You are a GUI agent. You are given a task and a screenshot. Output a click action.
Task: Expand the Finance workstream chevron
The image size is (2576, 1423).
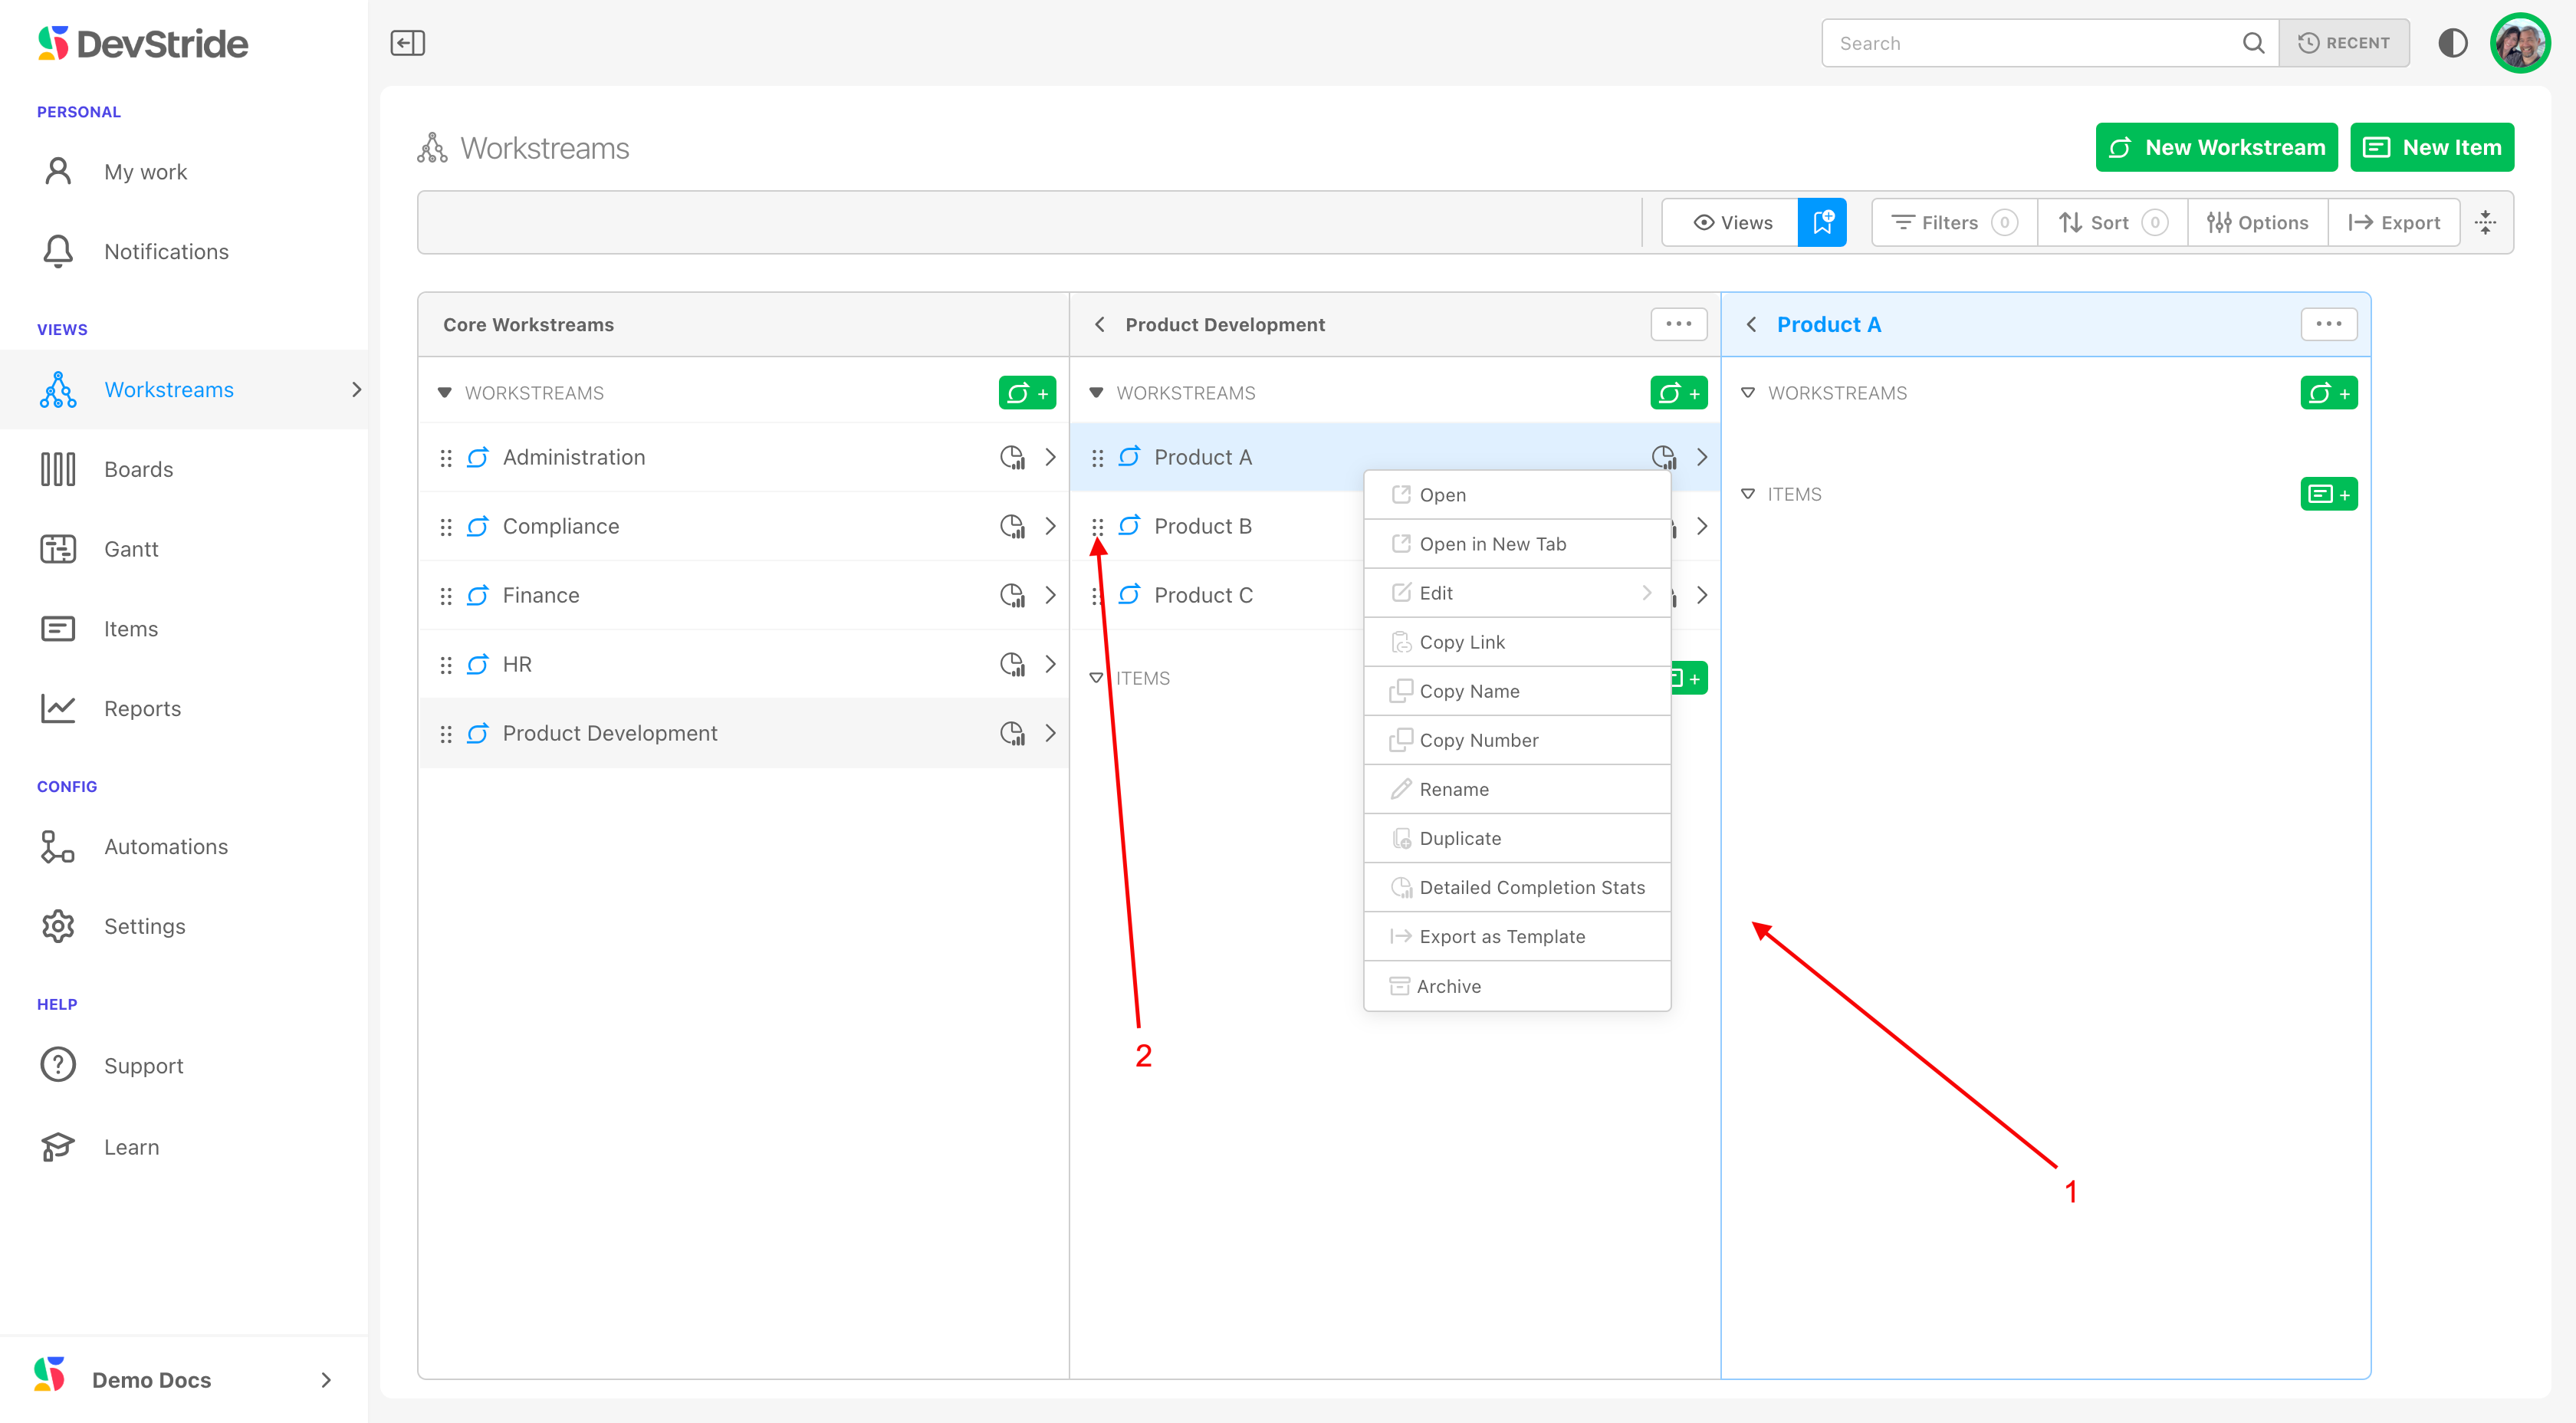pyautogui.click(x=1050, y=595)
